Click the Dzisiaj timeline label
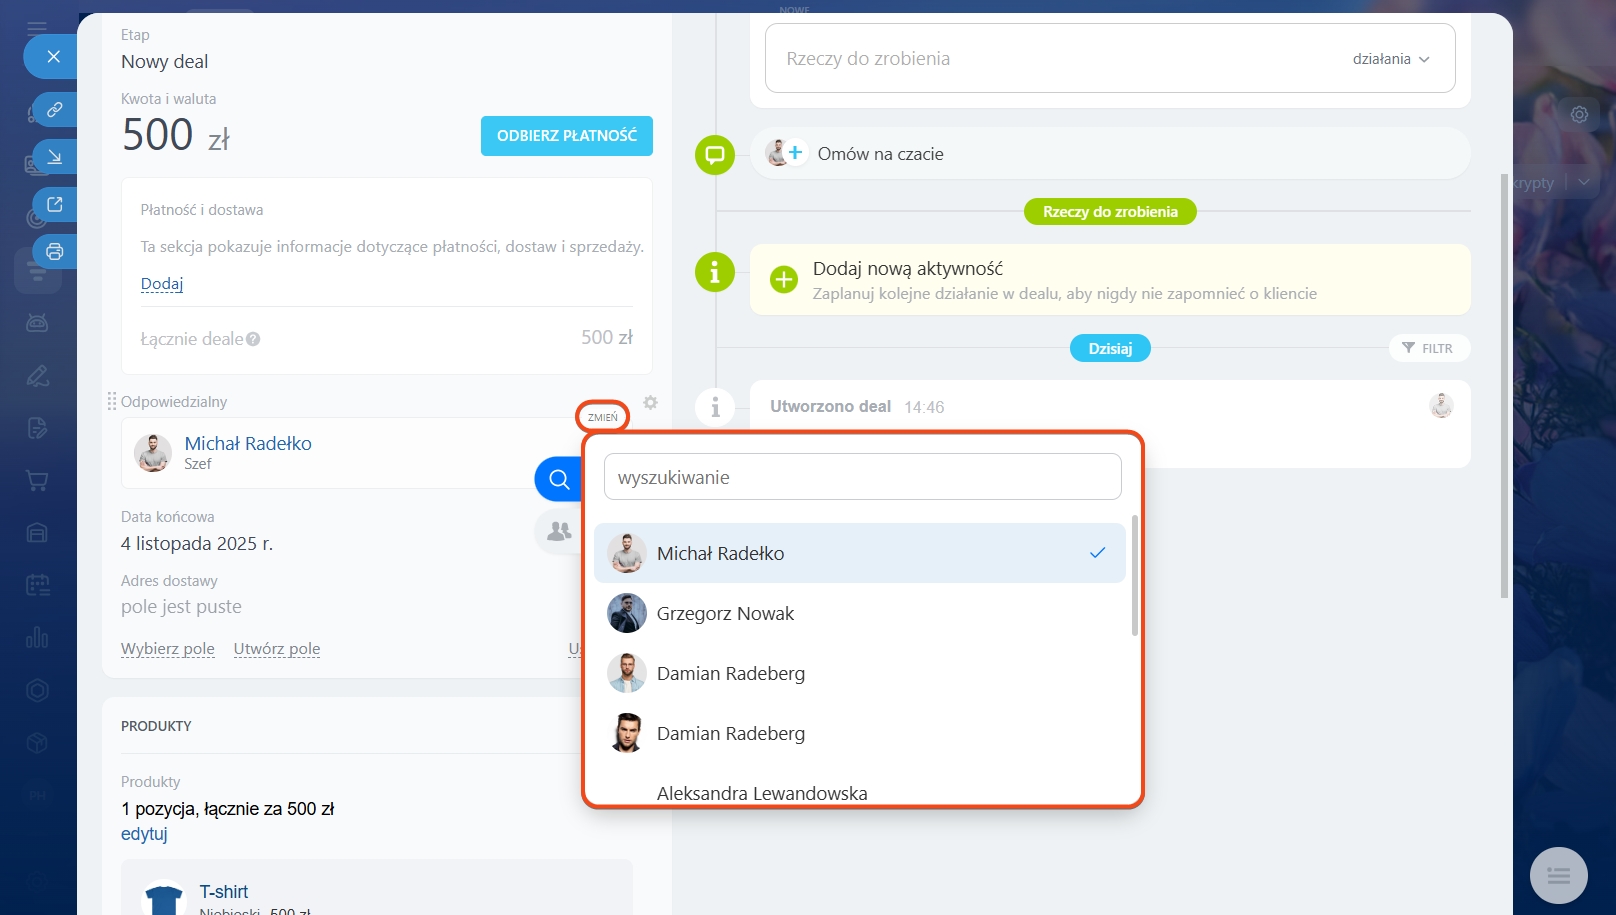1616x915 pixels. click(x=1110, y=348)
